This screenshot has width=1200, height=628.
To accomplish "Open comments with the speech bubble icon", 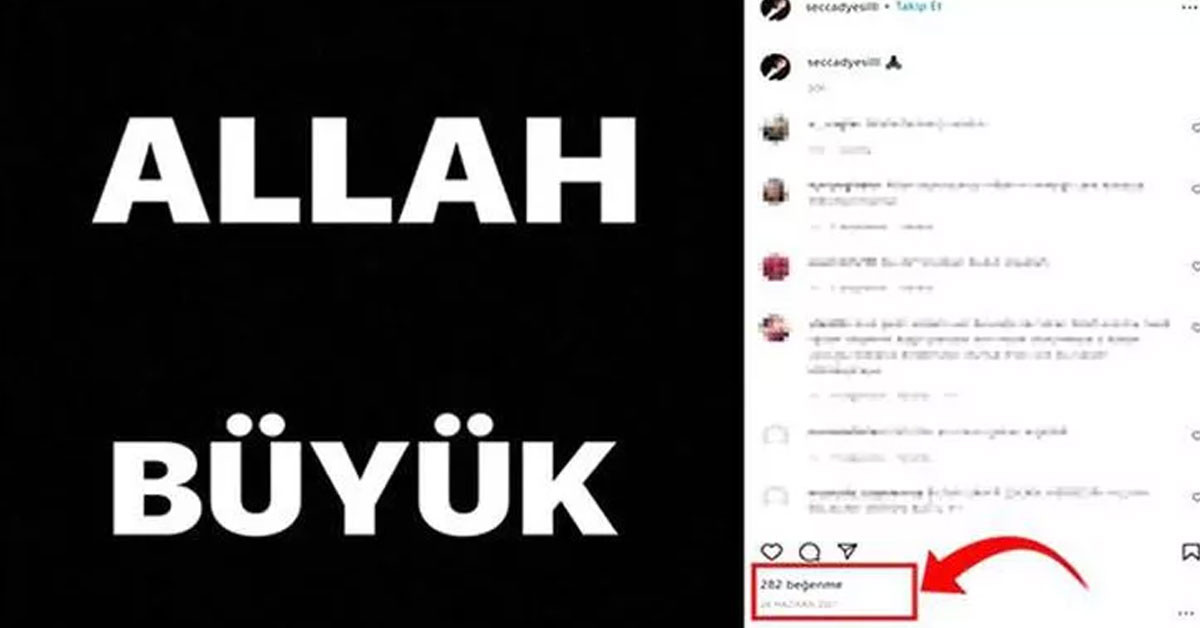I will click(x=809, y=552).
